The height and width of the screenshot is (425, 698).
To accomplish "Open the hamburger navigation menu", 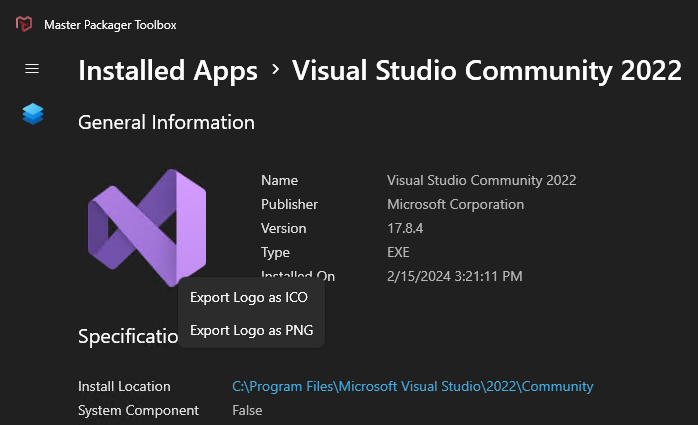I will point(32,69).
